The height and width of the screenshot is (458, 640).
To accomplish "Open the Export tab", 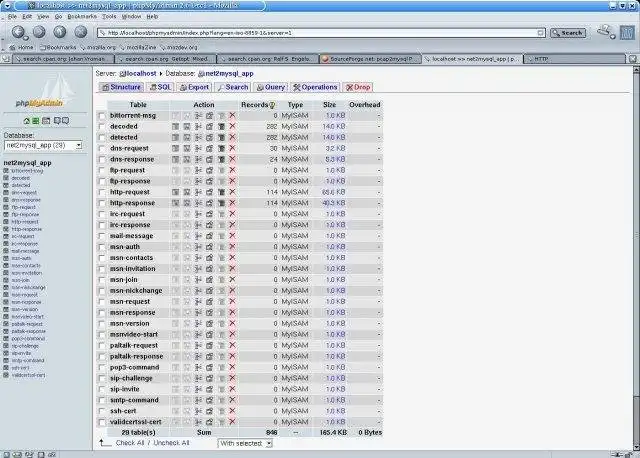I will click(194, 87).
